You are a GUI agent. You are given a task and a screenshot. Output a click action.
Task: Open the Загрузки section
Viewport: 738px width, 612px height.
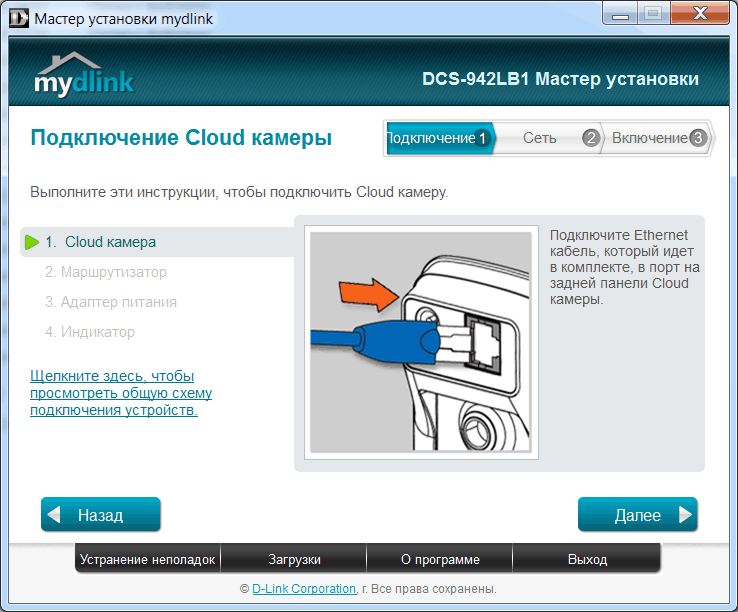[x=294, y=559]
